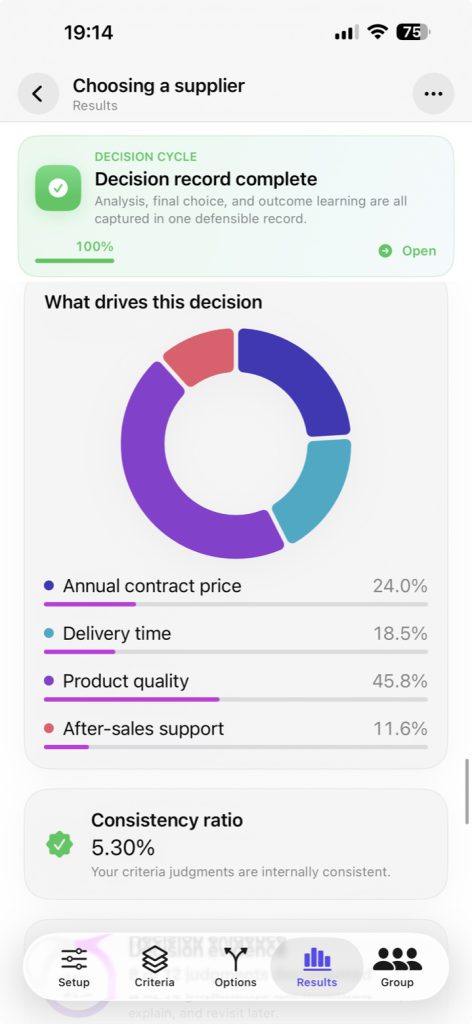Tap the After-sales support color dot

coord(49,728)
